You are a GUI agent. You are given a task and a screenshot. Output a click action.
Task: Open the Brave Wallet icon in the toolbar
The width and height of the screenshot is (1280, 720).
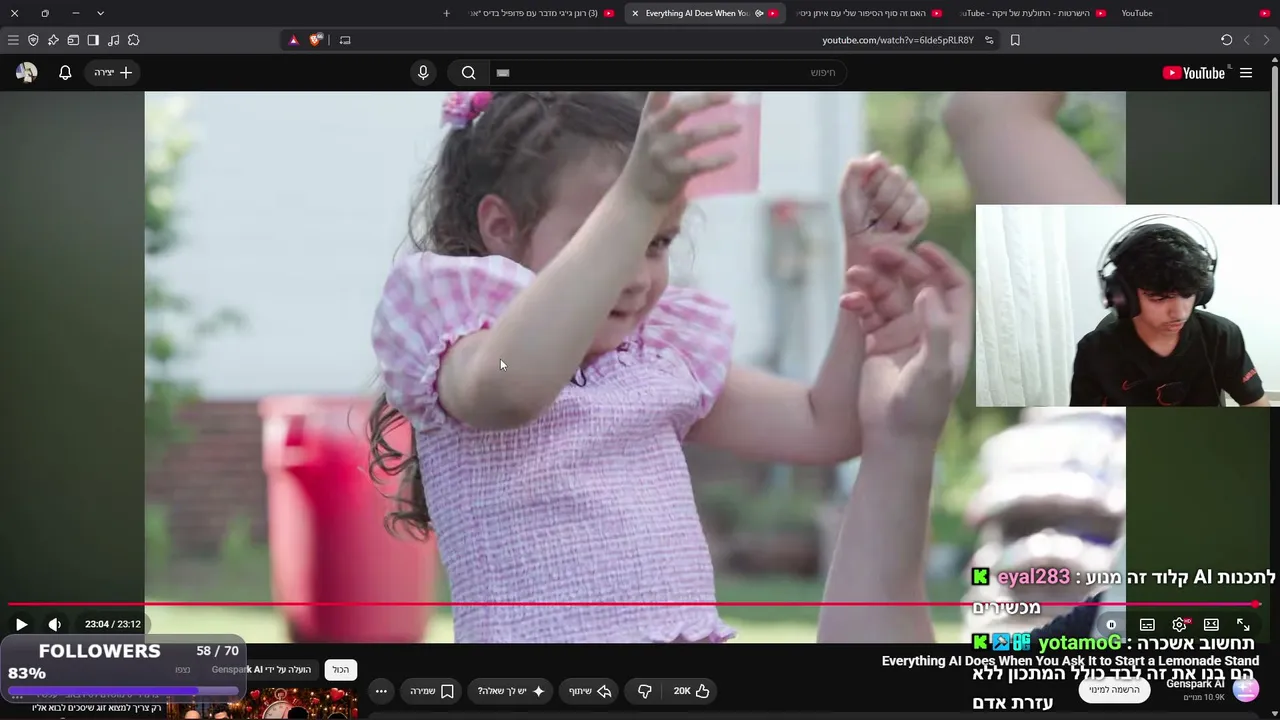click(x=73, y=40)
